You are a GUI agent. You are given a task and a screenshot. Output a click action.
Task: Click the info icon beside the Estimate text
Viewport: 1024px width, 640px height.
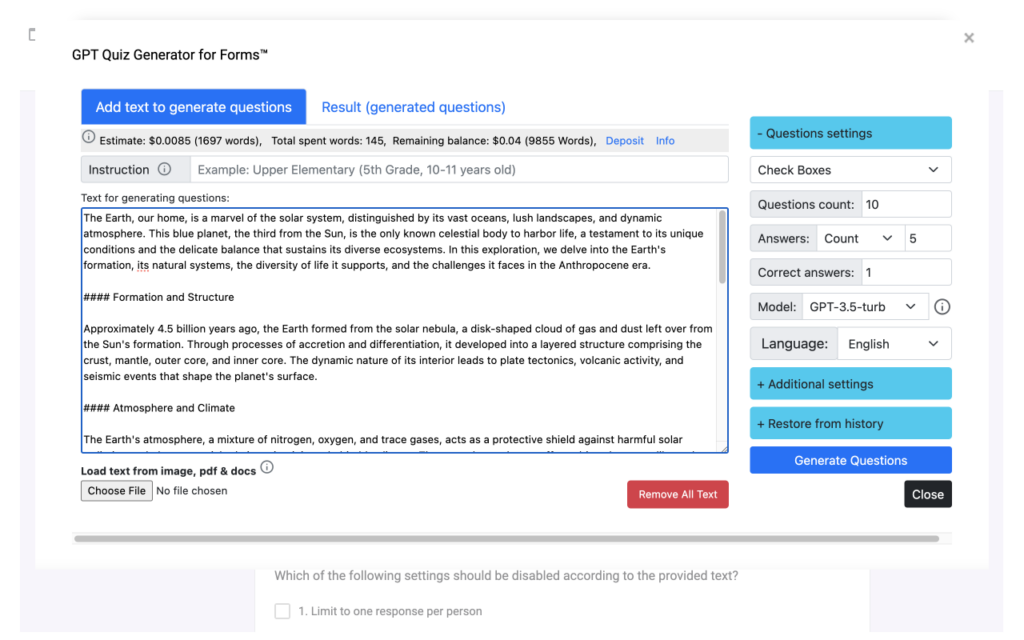[x=88, y=137]
